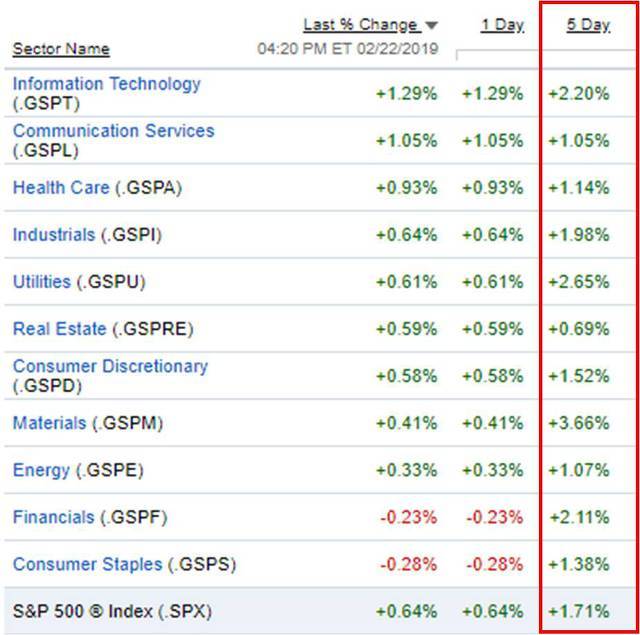Open the Consumer Discretionary sector link
Image resolution: width=640 pixels, height=635 pixels.
pyautogui.click(x=110, y=366)
